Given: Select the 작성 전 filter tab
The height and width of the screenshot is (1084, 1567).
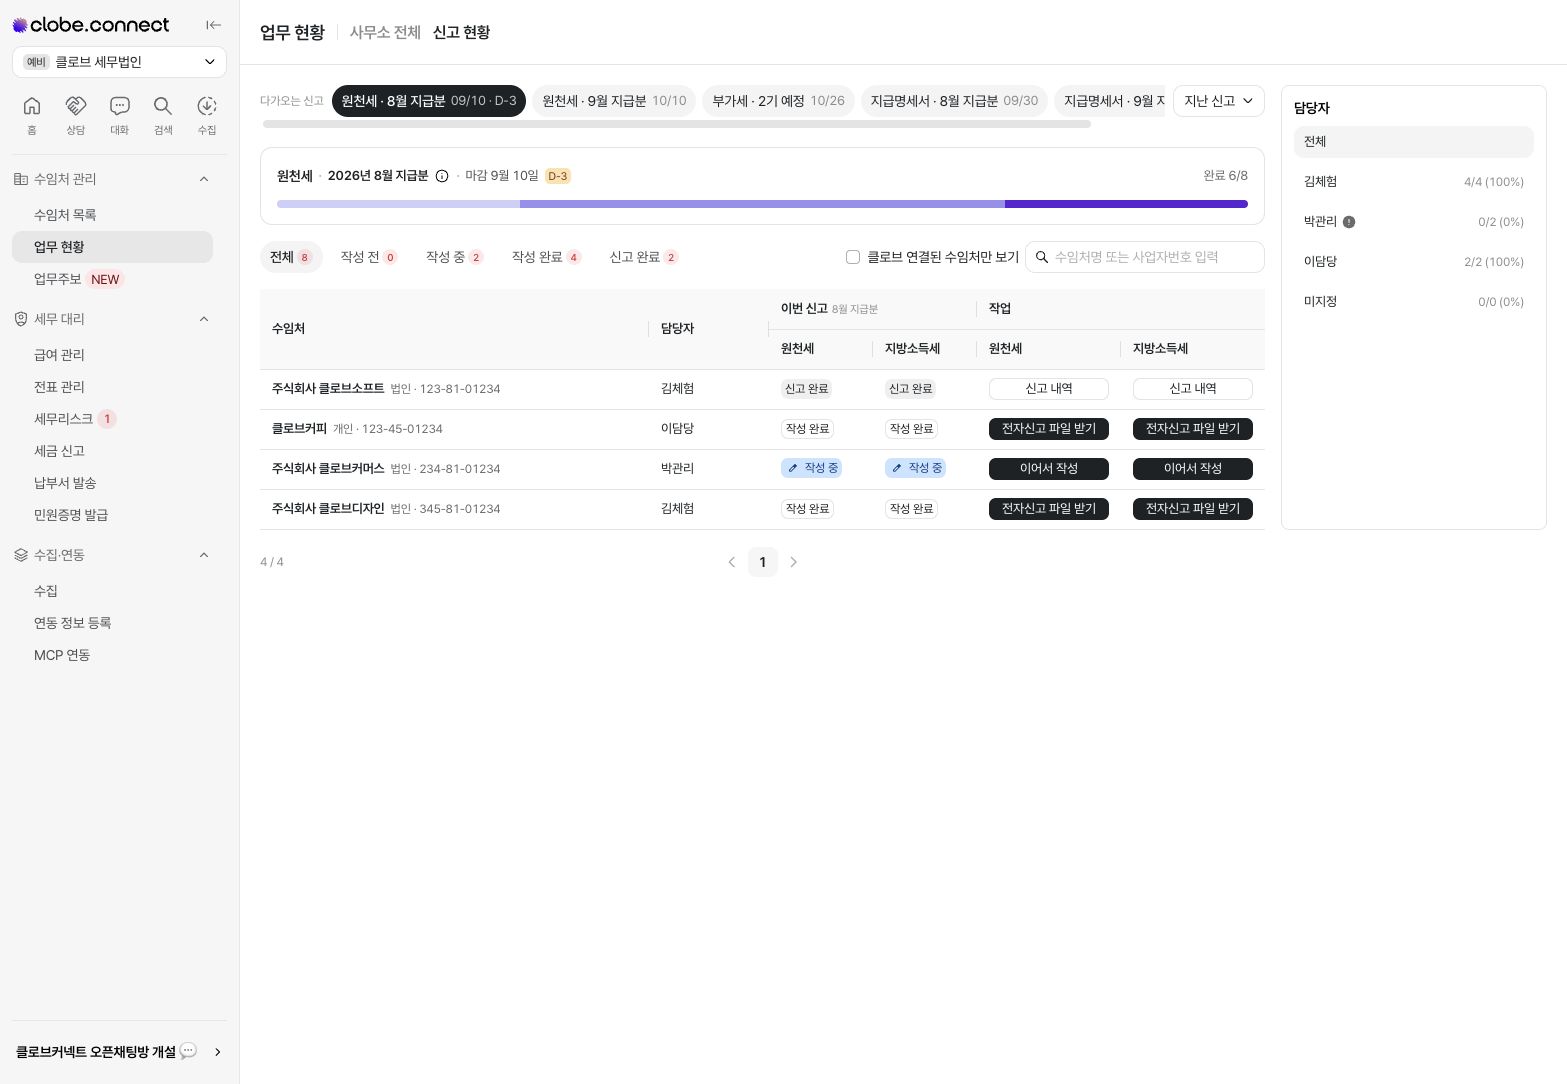Looking at the screenshot, I should 368,257.
